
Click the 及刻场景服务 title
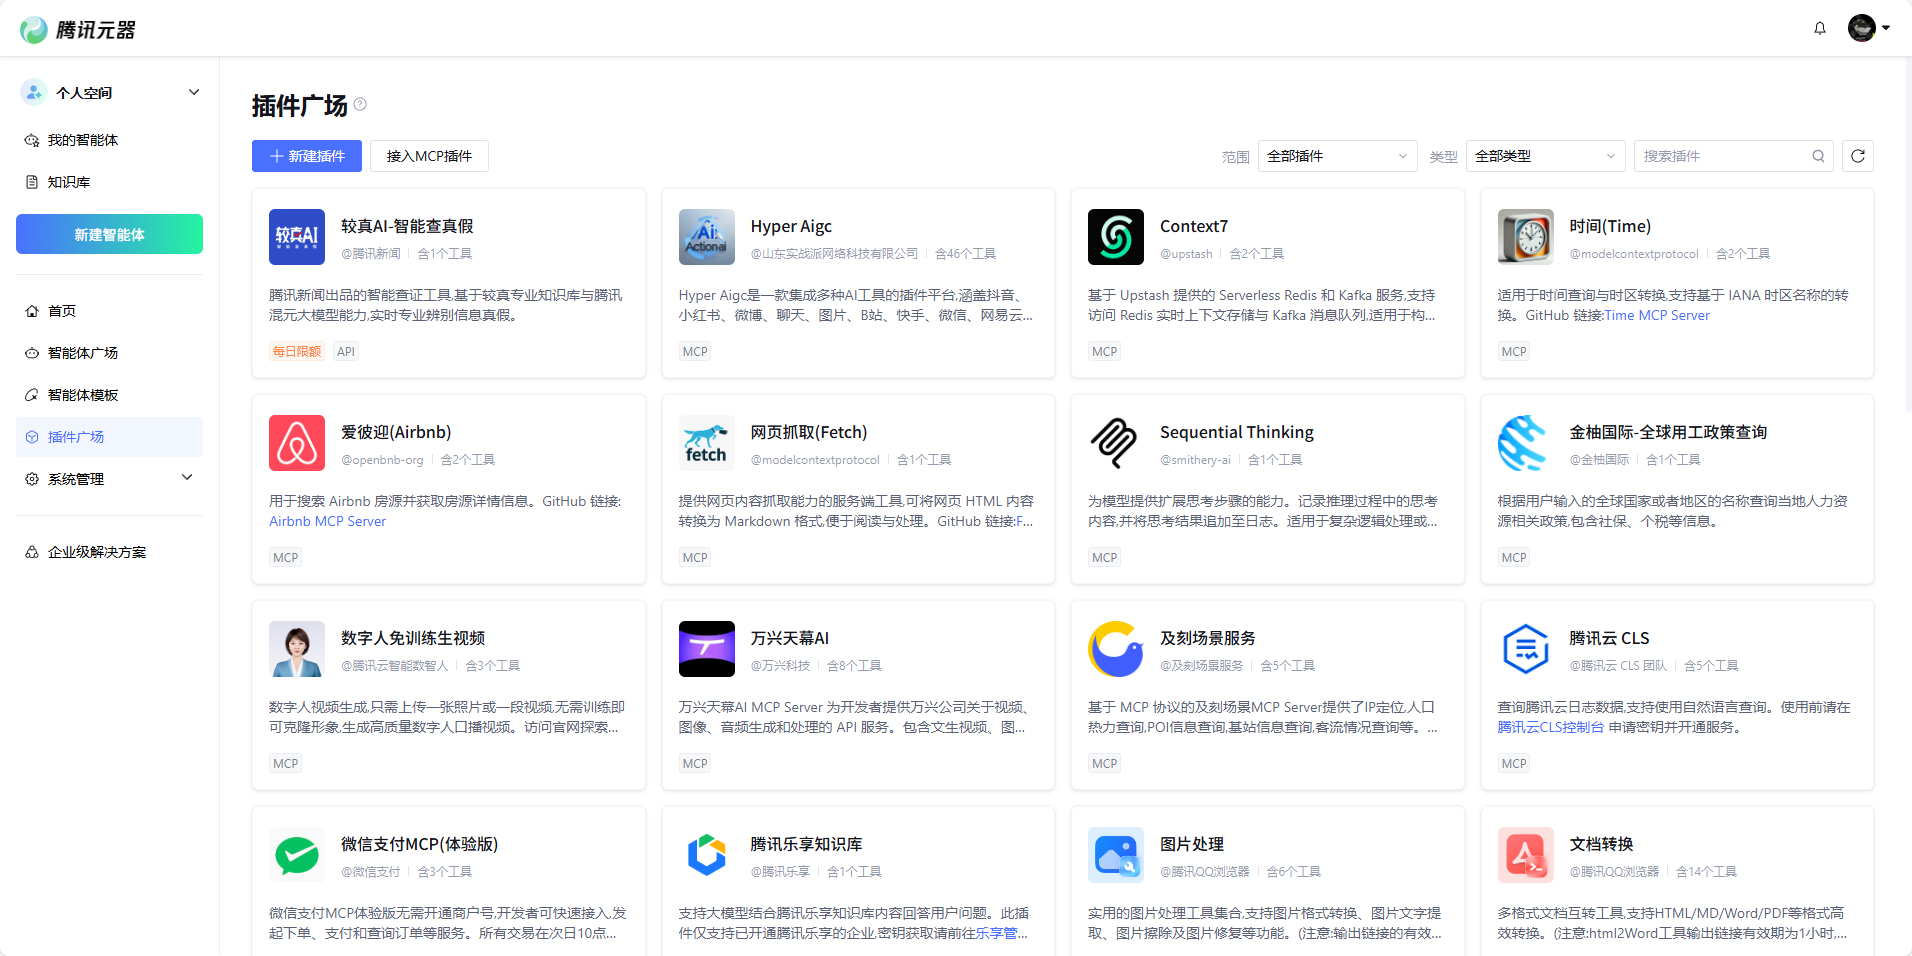click(x=1208, y=638)
